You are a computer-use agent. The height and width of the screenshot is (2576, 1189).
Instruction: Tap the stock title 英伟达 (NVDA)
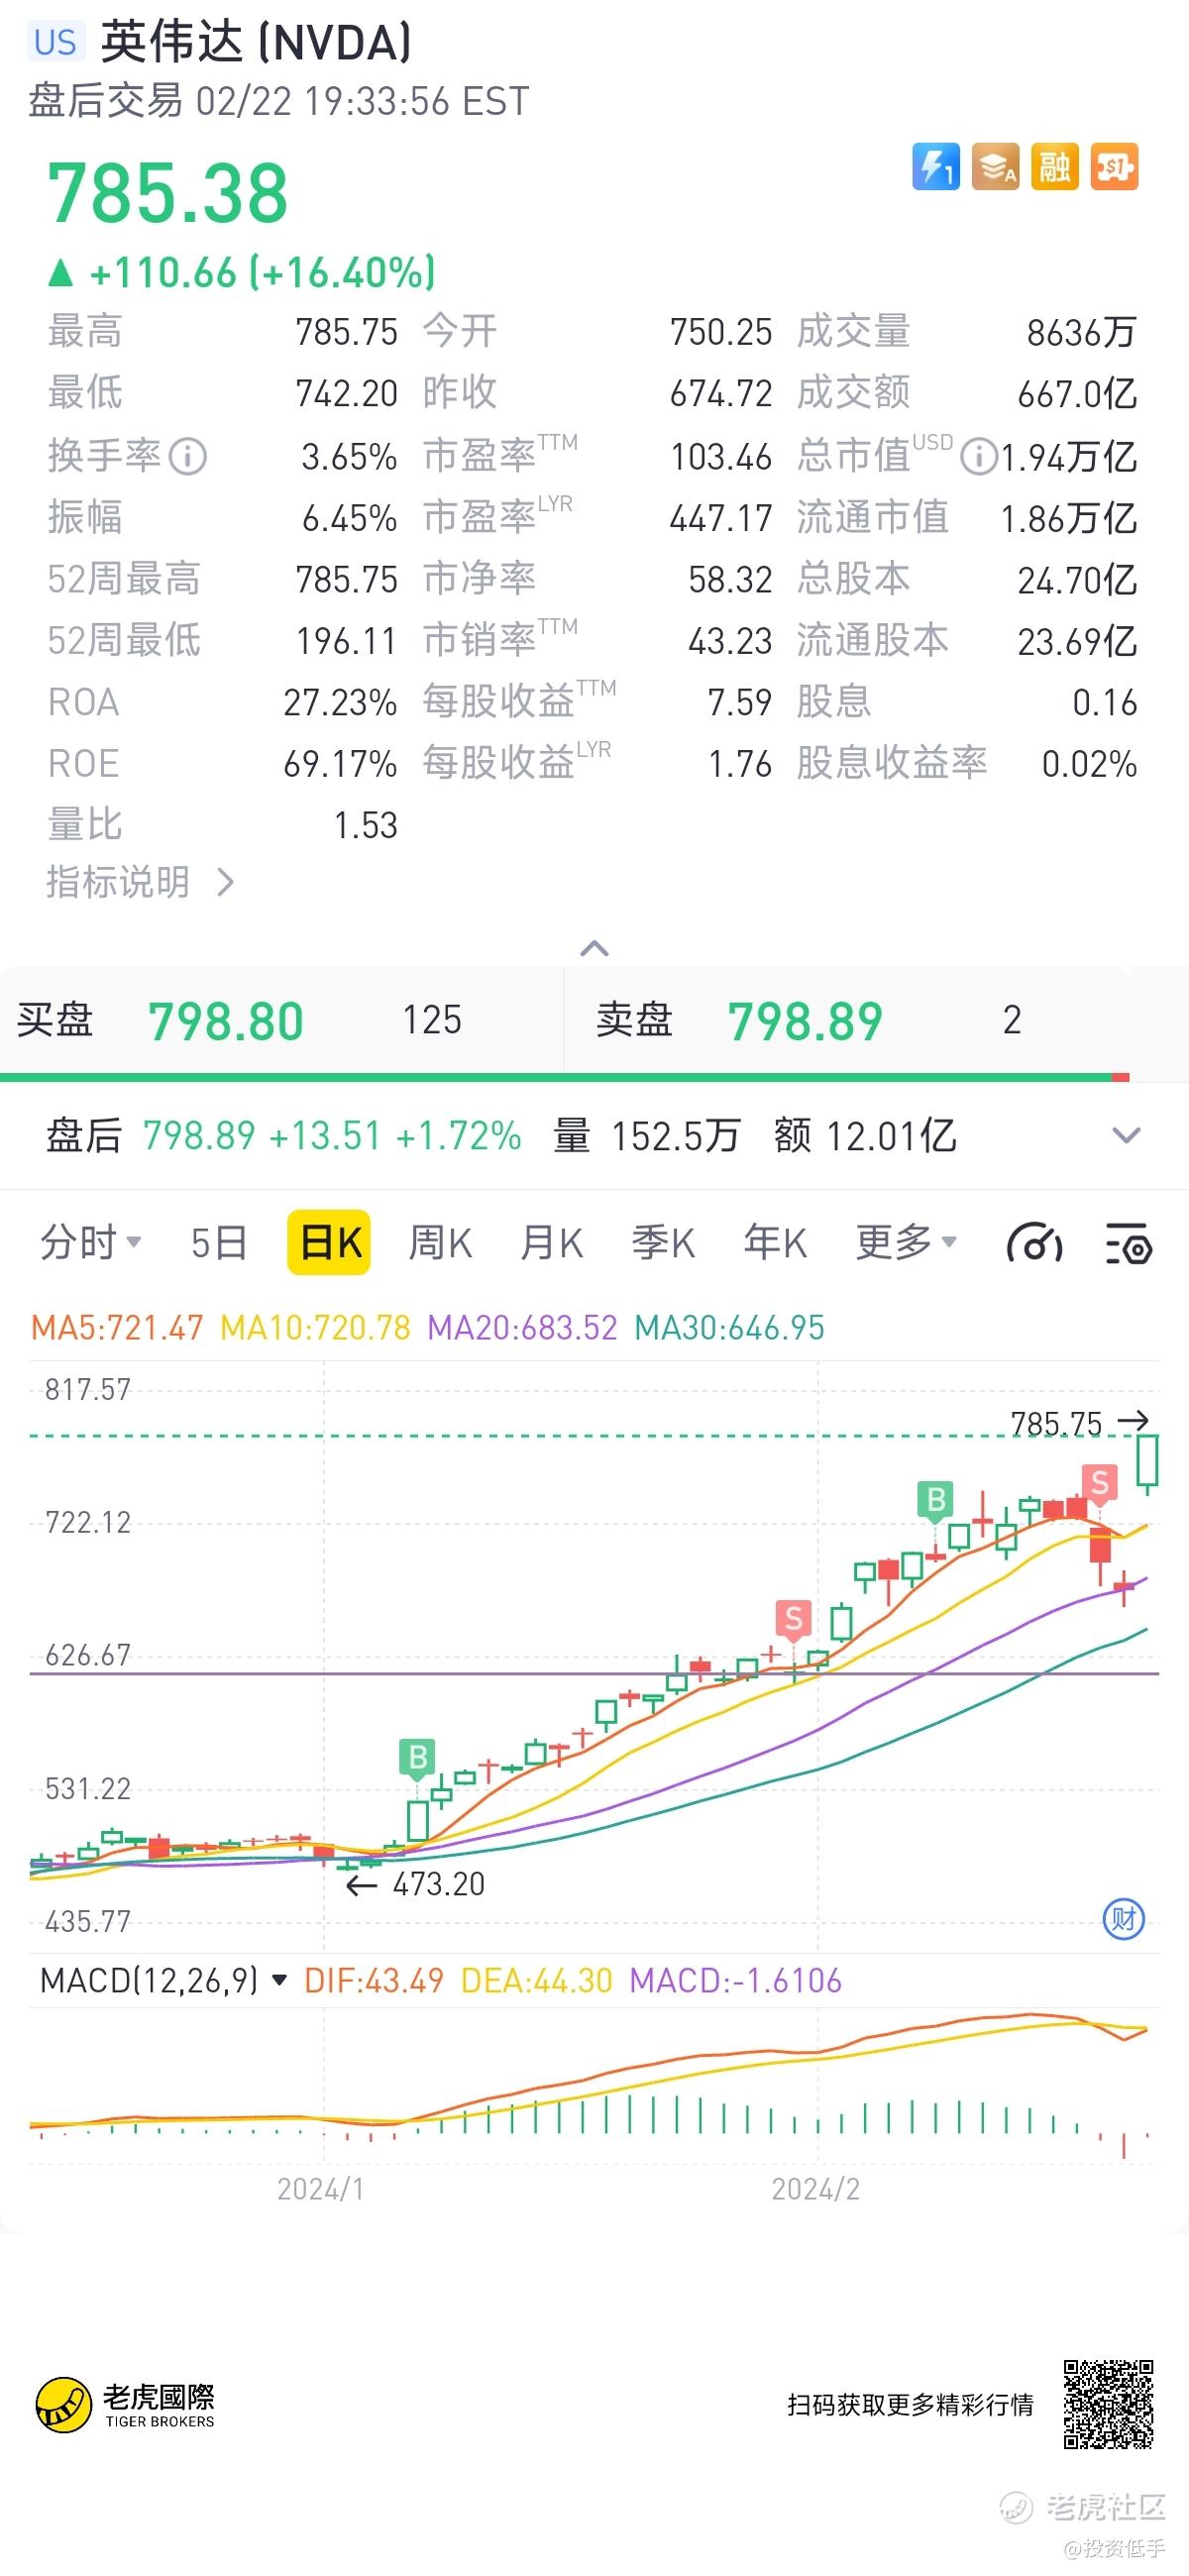pos(256,42)
